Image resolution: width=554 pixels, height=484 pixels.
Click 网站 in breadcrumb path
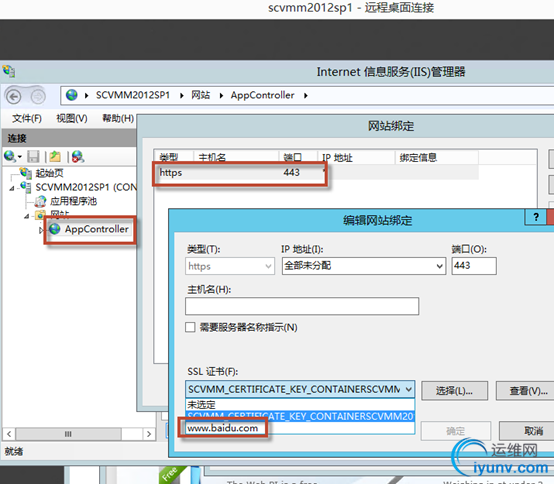201,95
